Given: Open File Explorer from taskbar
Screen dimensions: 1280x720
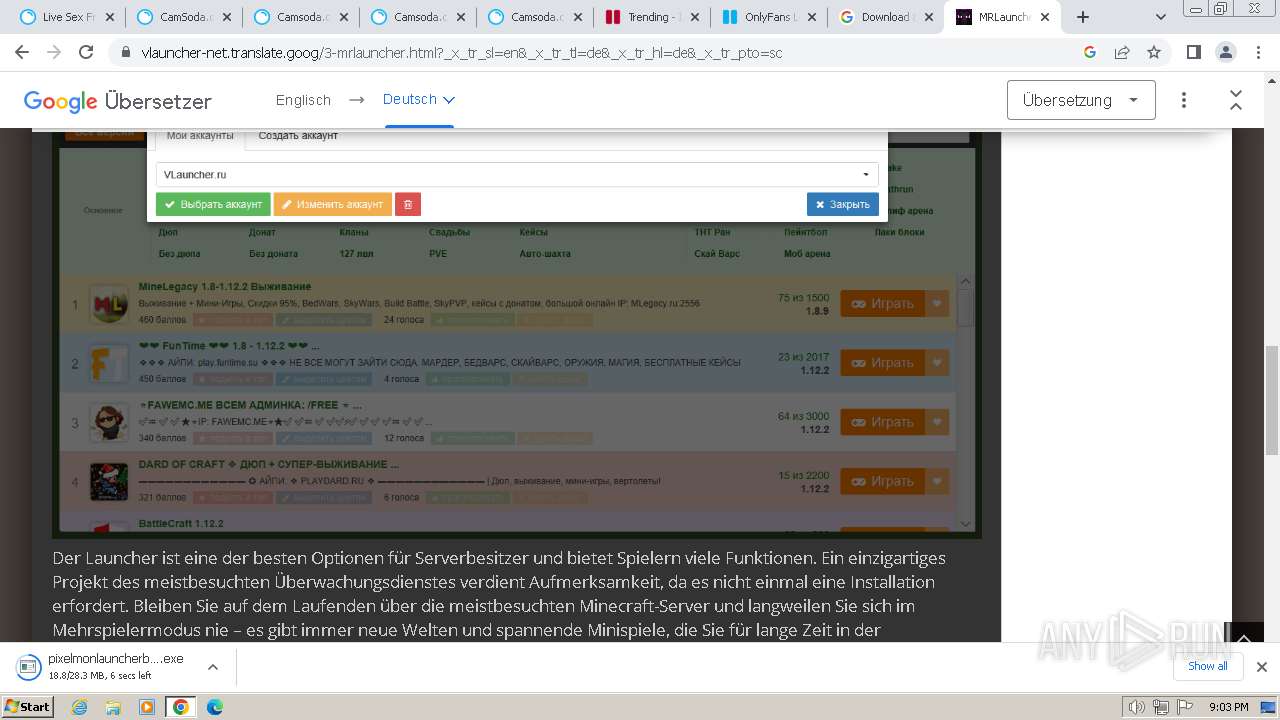Looking at the screenshot, I should click(x=113, y=707).
